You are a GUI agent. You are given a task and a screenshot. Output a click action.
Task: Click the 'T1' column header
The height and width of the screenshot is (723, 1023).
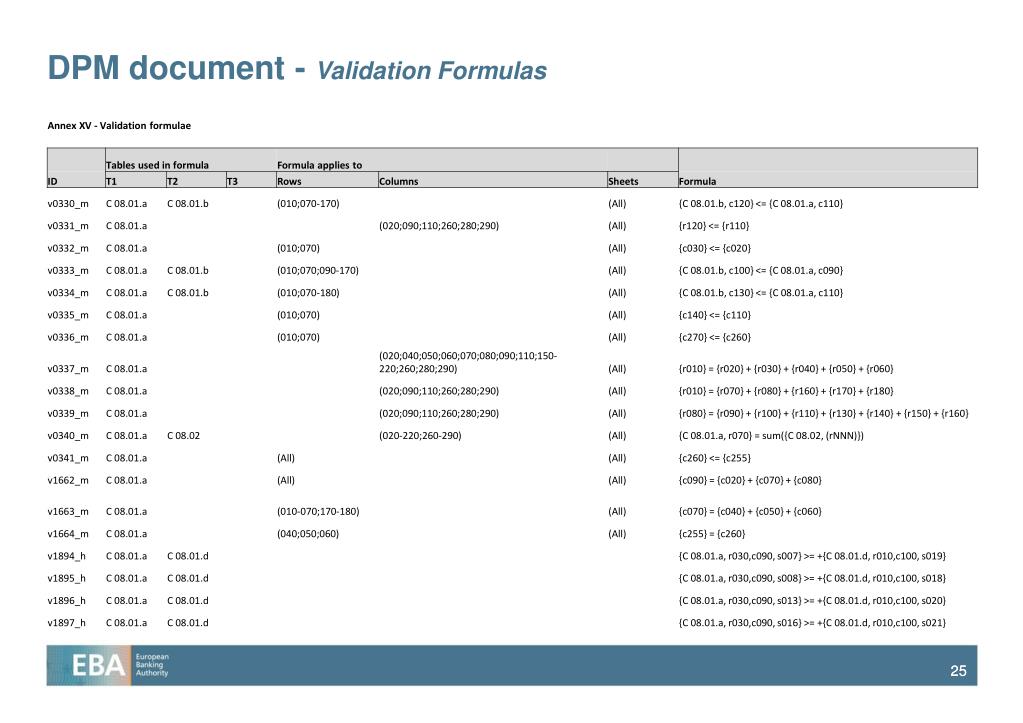111,181
